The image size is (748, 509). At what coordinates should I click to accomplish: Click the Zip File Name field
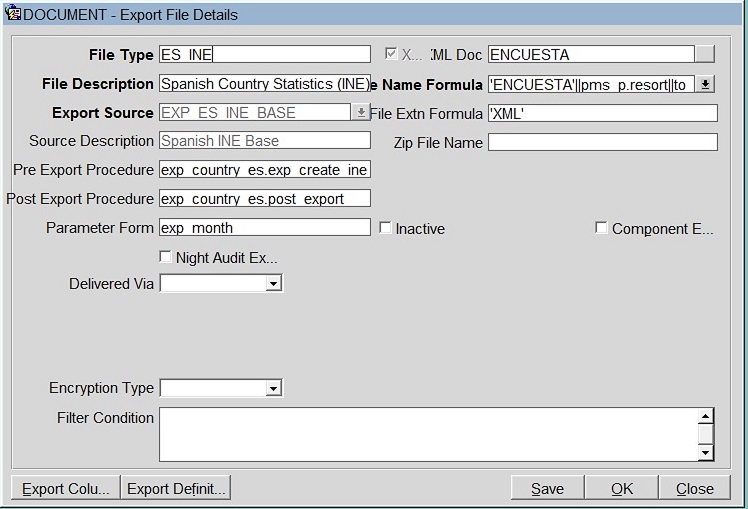[x=602, y=142]
